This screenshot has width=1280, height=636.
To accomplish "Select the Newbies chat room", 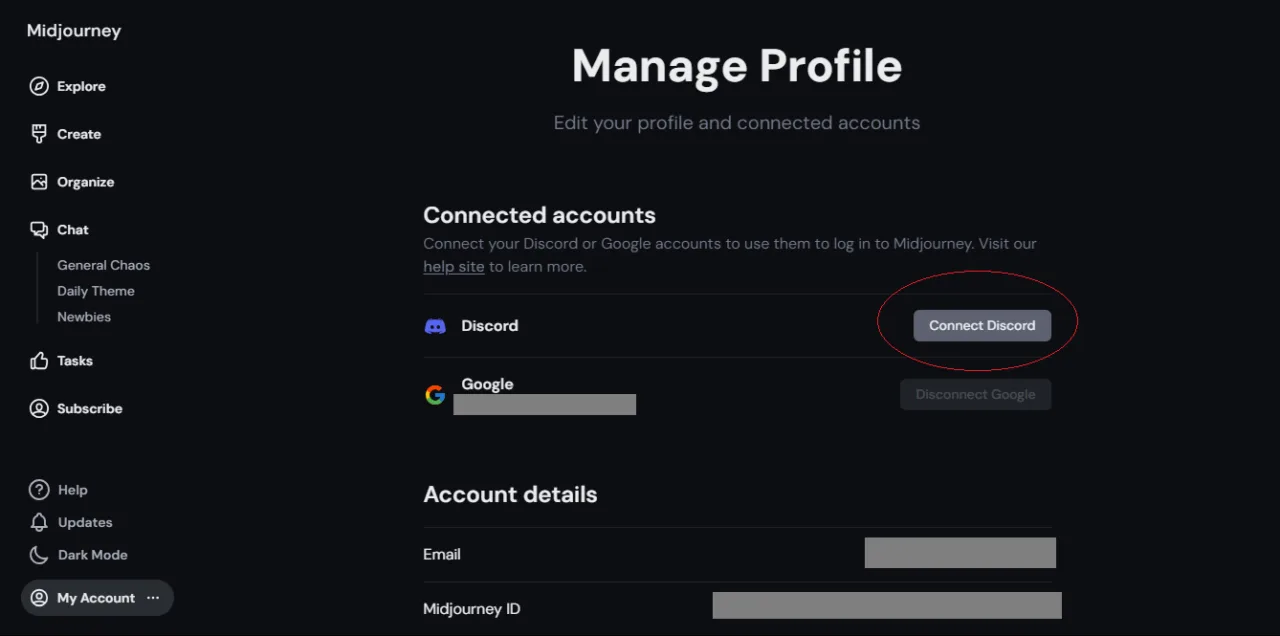I will click(x=84, y=317).
